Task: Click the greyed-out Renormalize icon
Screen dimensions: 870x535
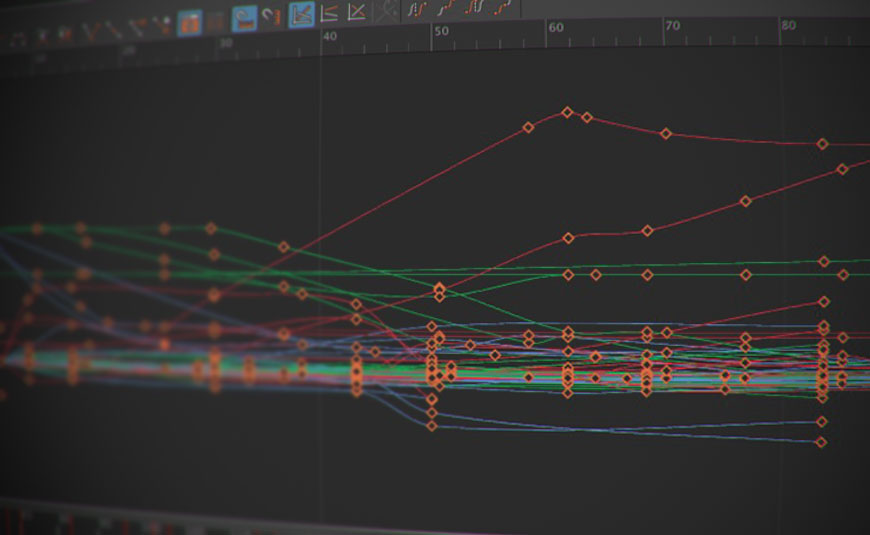Action: coord(386,11)
